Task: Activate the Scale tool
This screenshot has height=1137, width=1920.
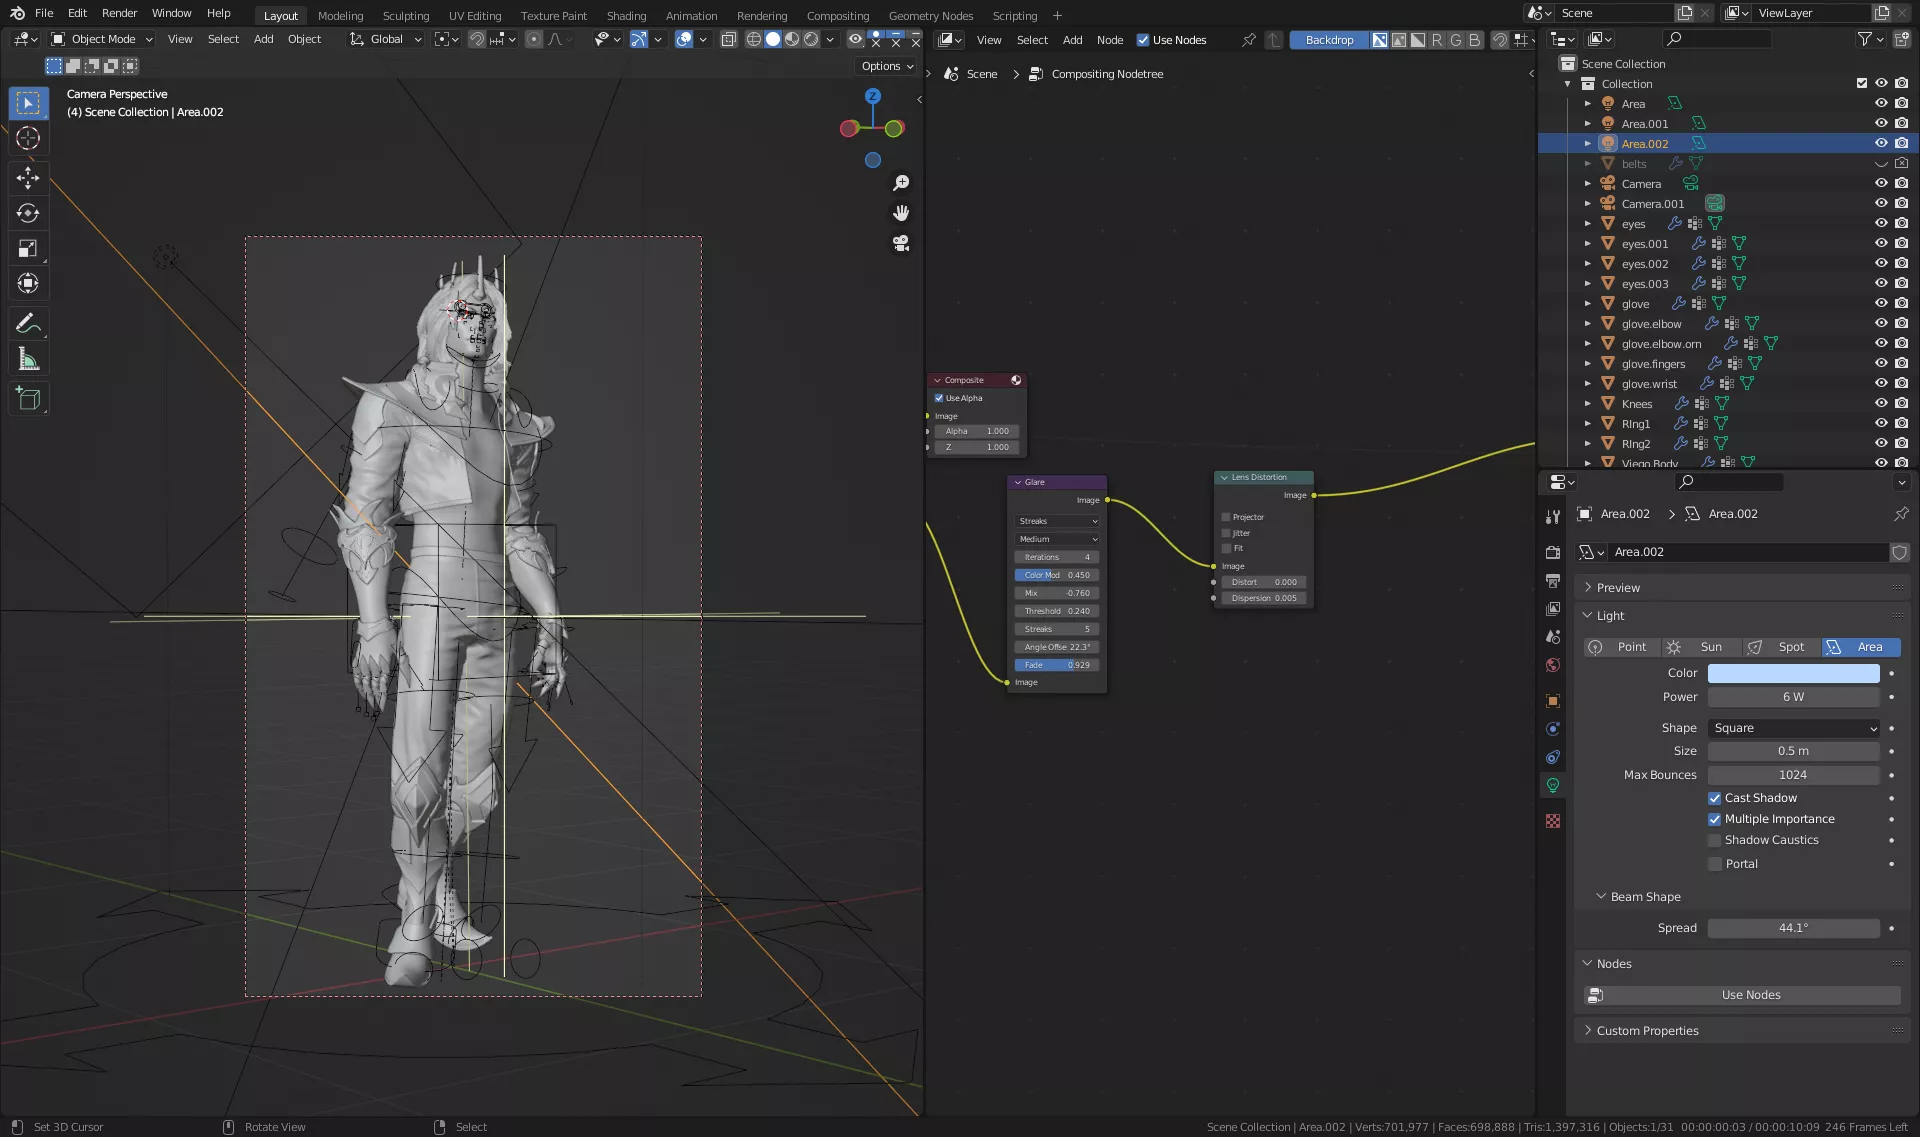Action: click(x=28, y=249)
